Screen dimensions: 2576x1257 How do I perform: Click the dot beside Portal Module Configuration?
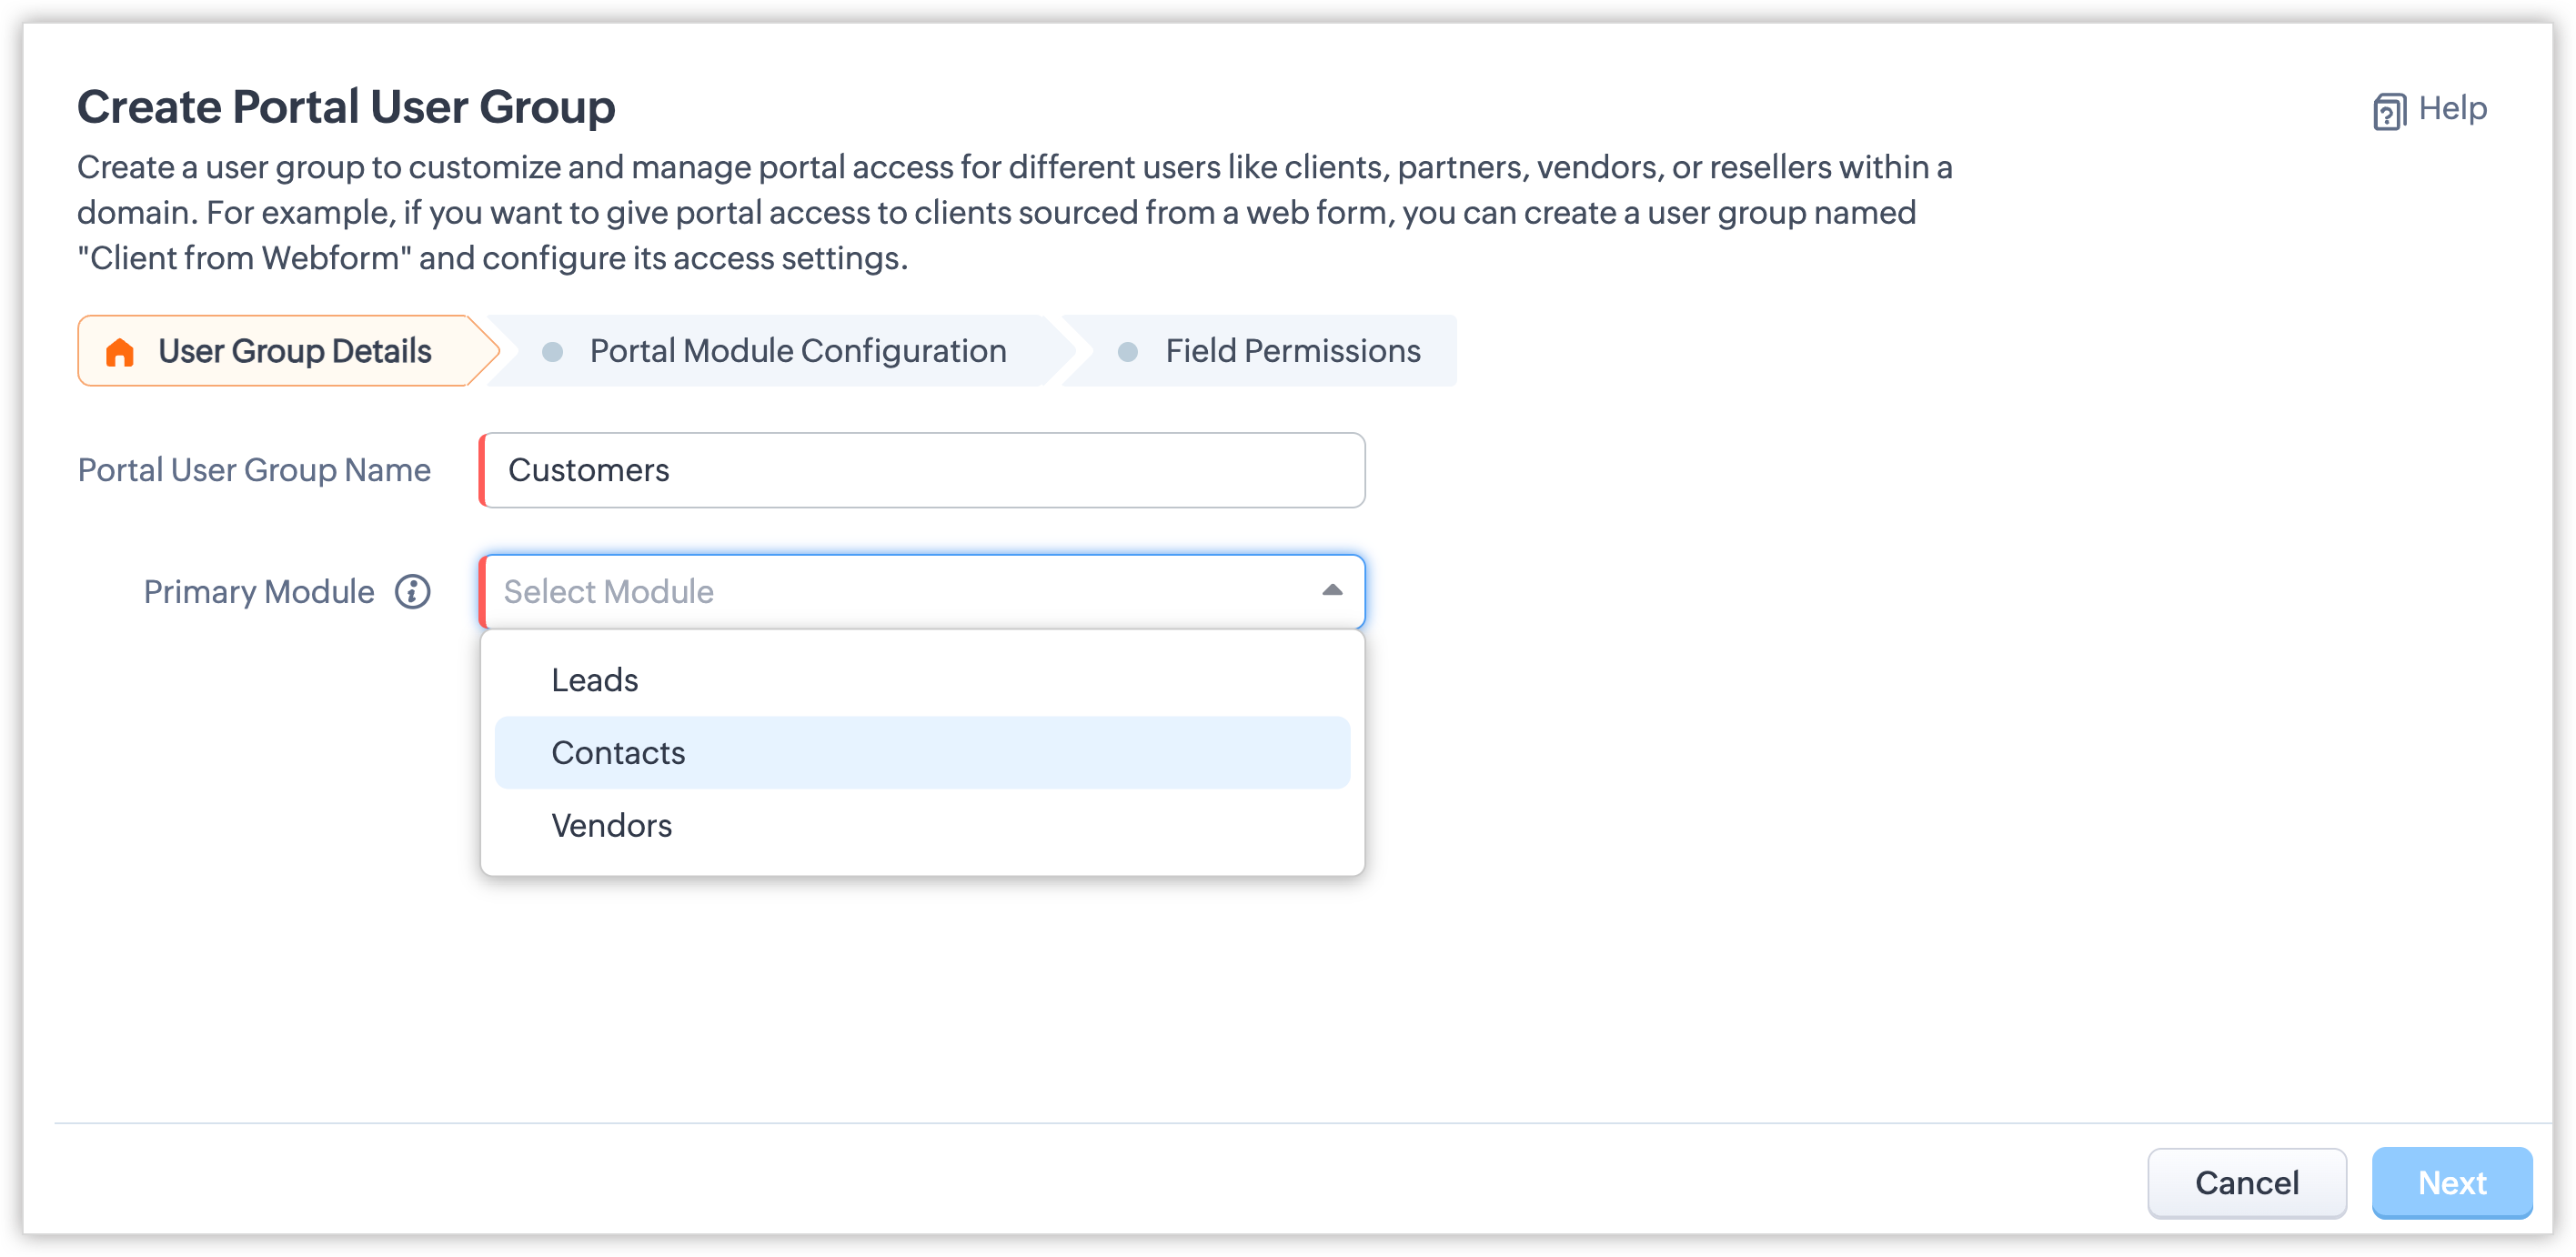[x=552, y=352]
